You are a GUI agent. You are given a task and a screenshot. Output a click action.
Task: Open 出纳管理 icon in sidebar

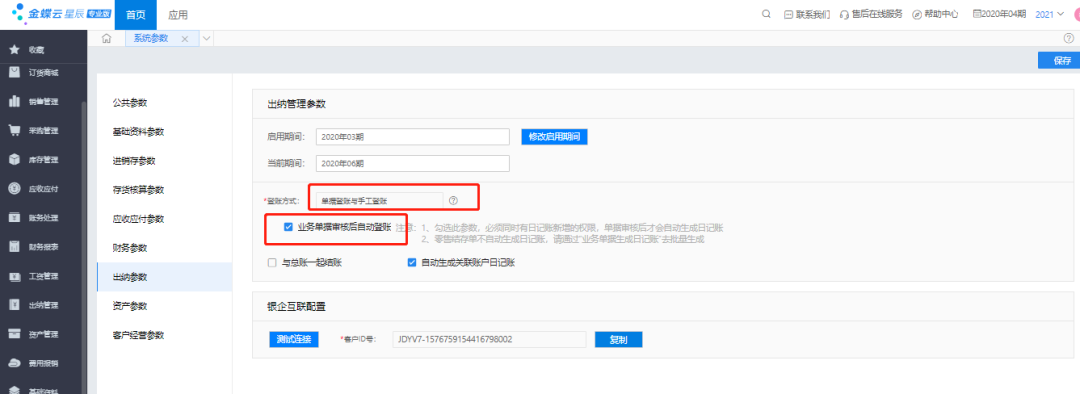pyautogui.click(x=14, y=305)
